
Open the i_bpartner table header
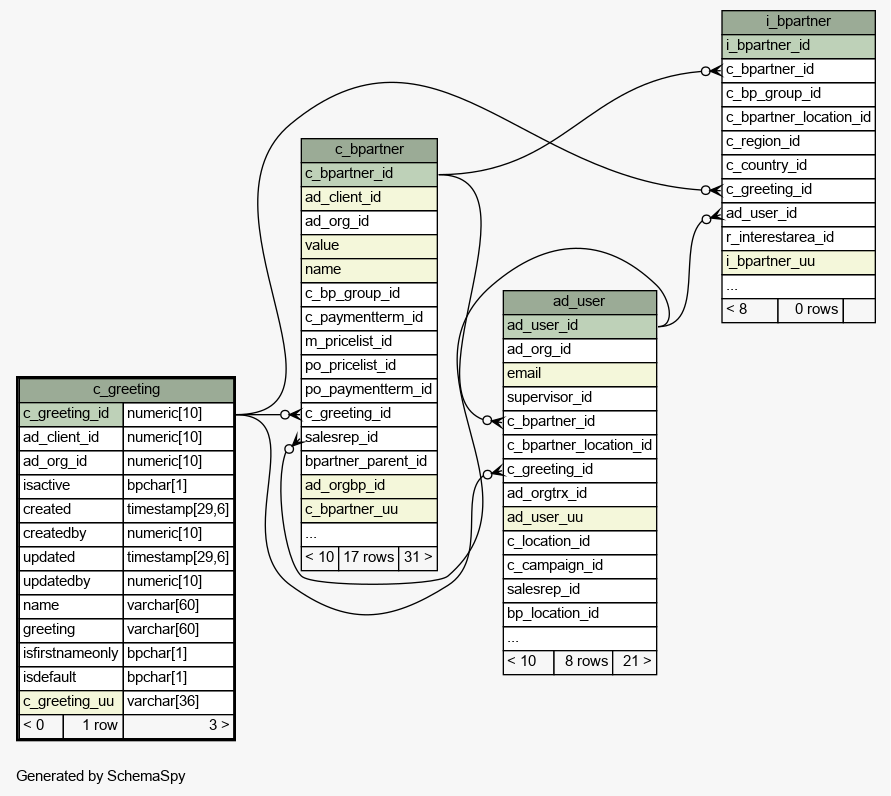point(798,22)
